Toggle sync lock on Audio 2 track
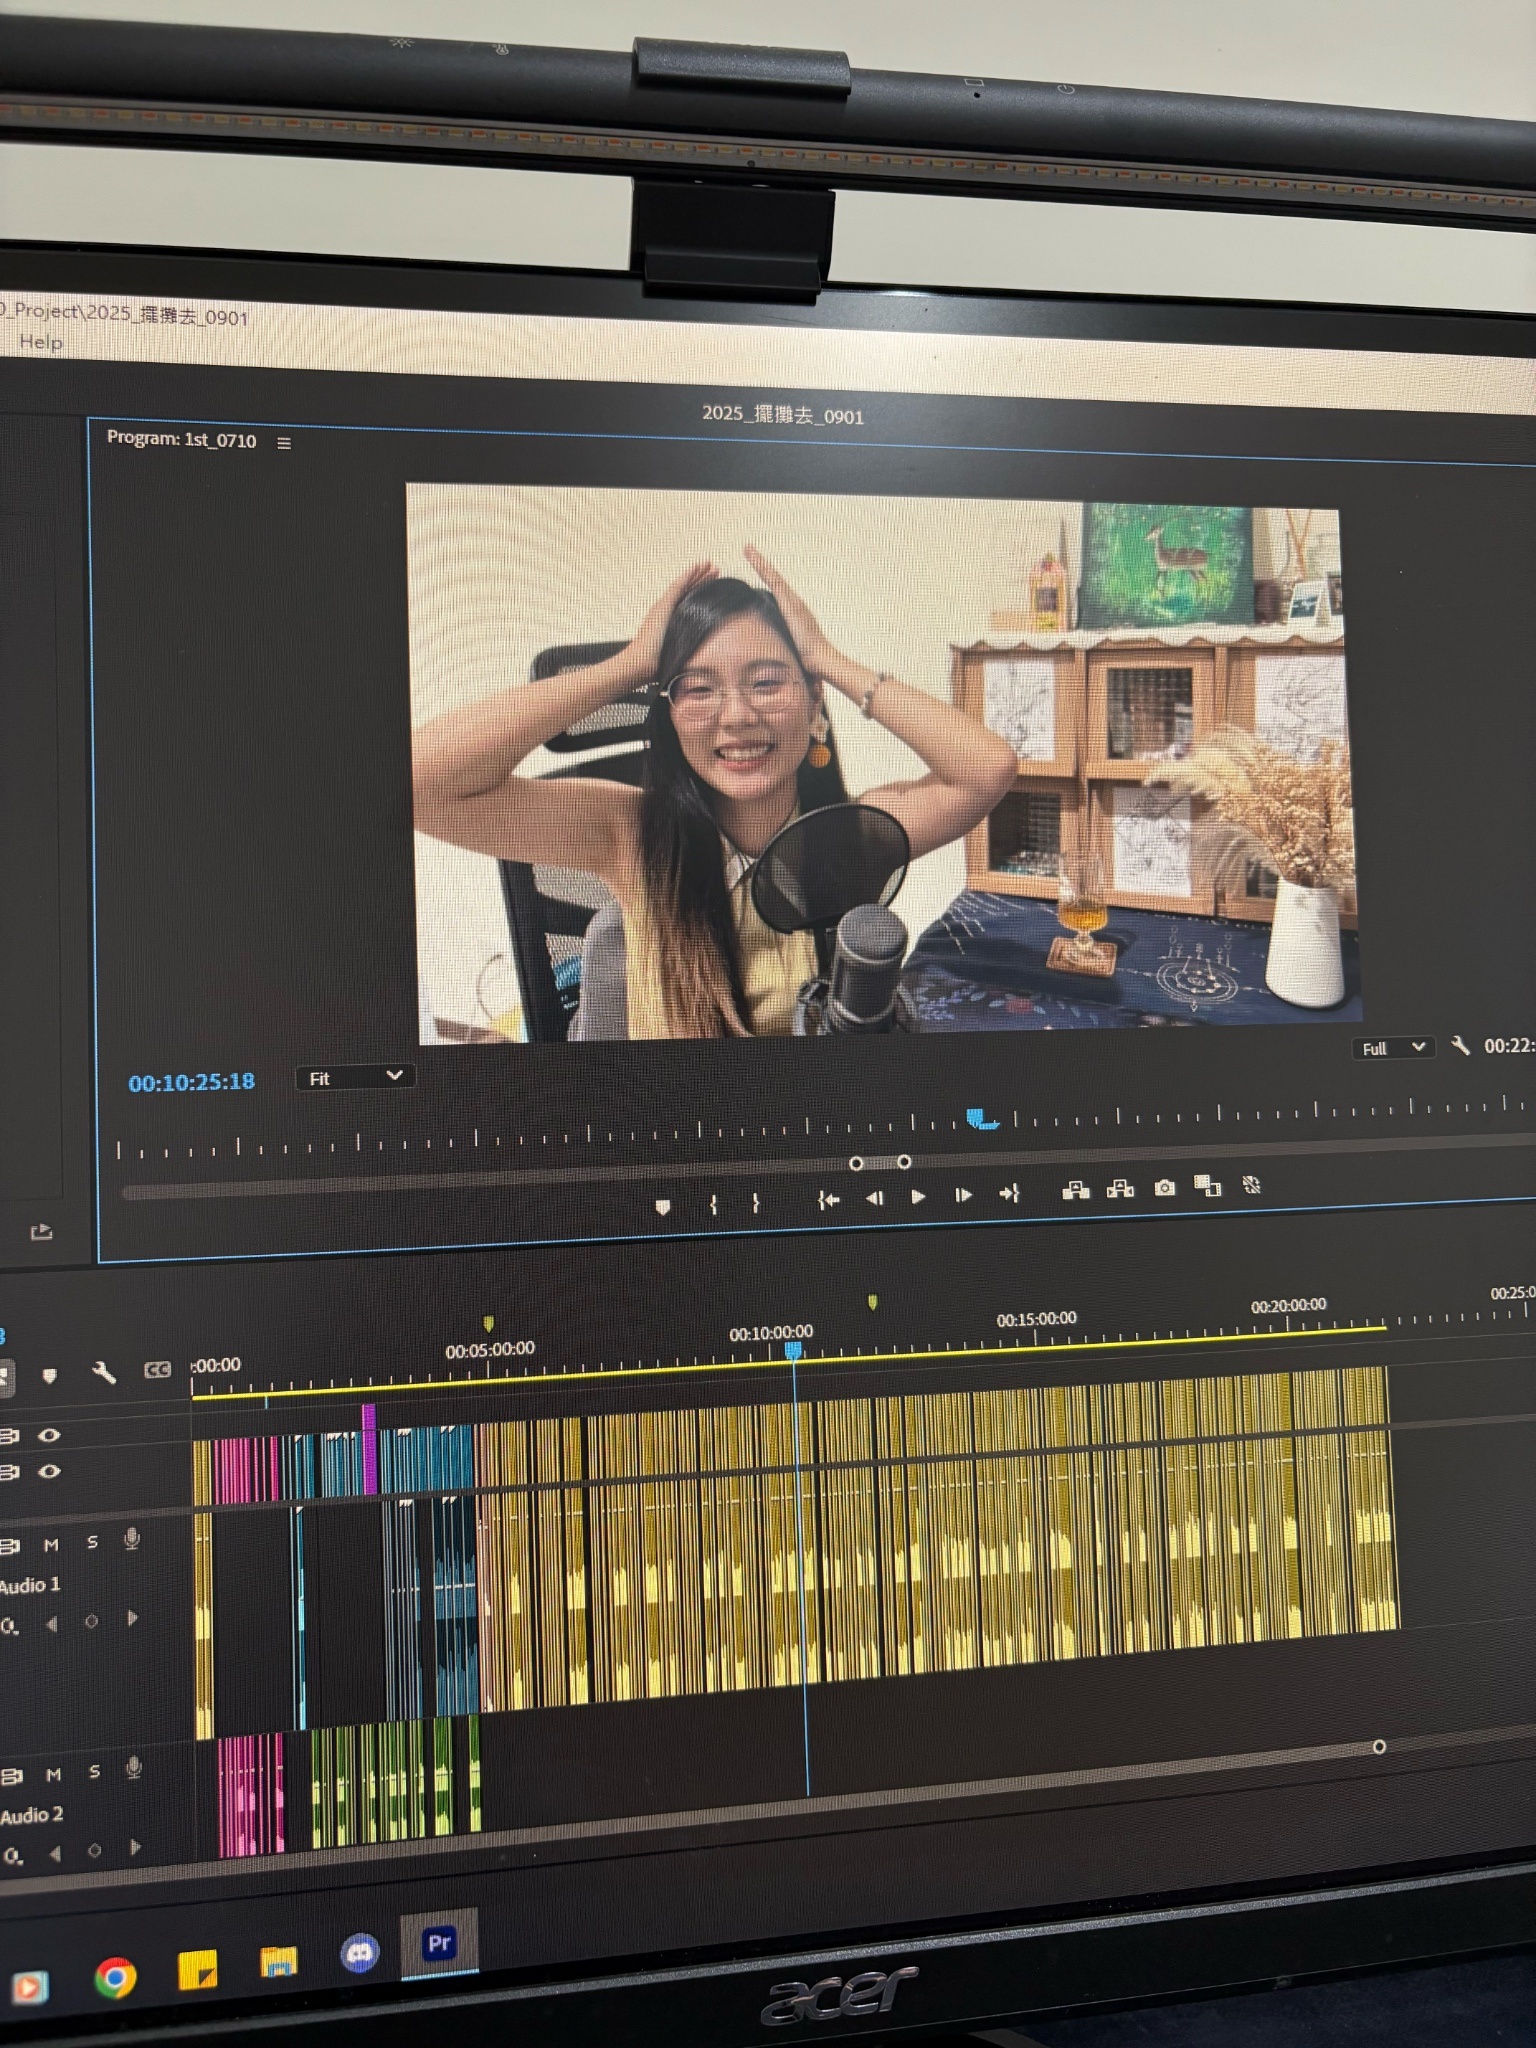Viewport: 1536px width, 2048px height. [11, 1776]
